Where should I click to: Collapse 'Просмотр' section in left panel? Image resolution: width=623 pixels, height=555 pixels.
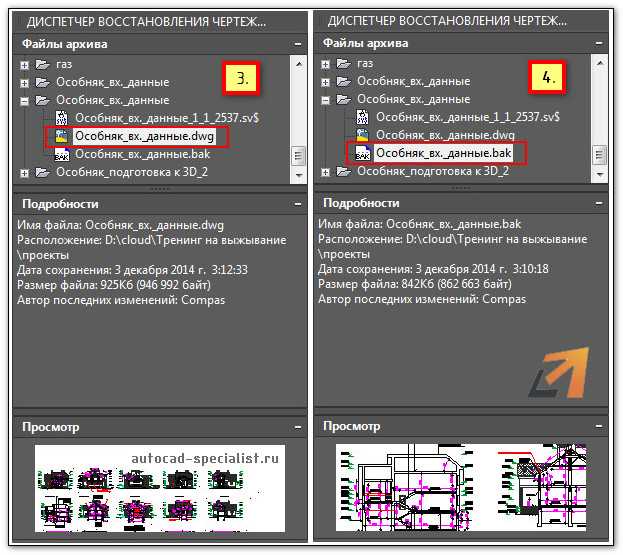coord(298,427)
